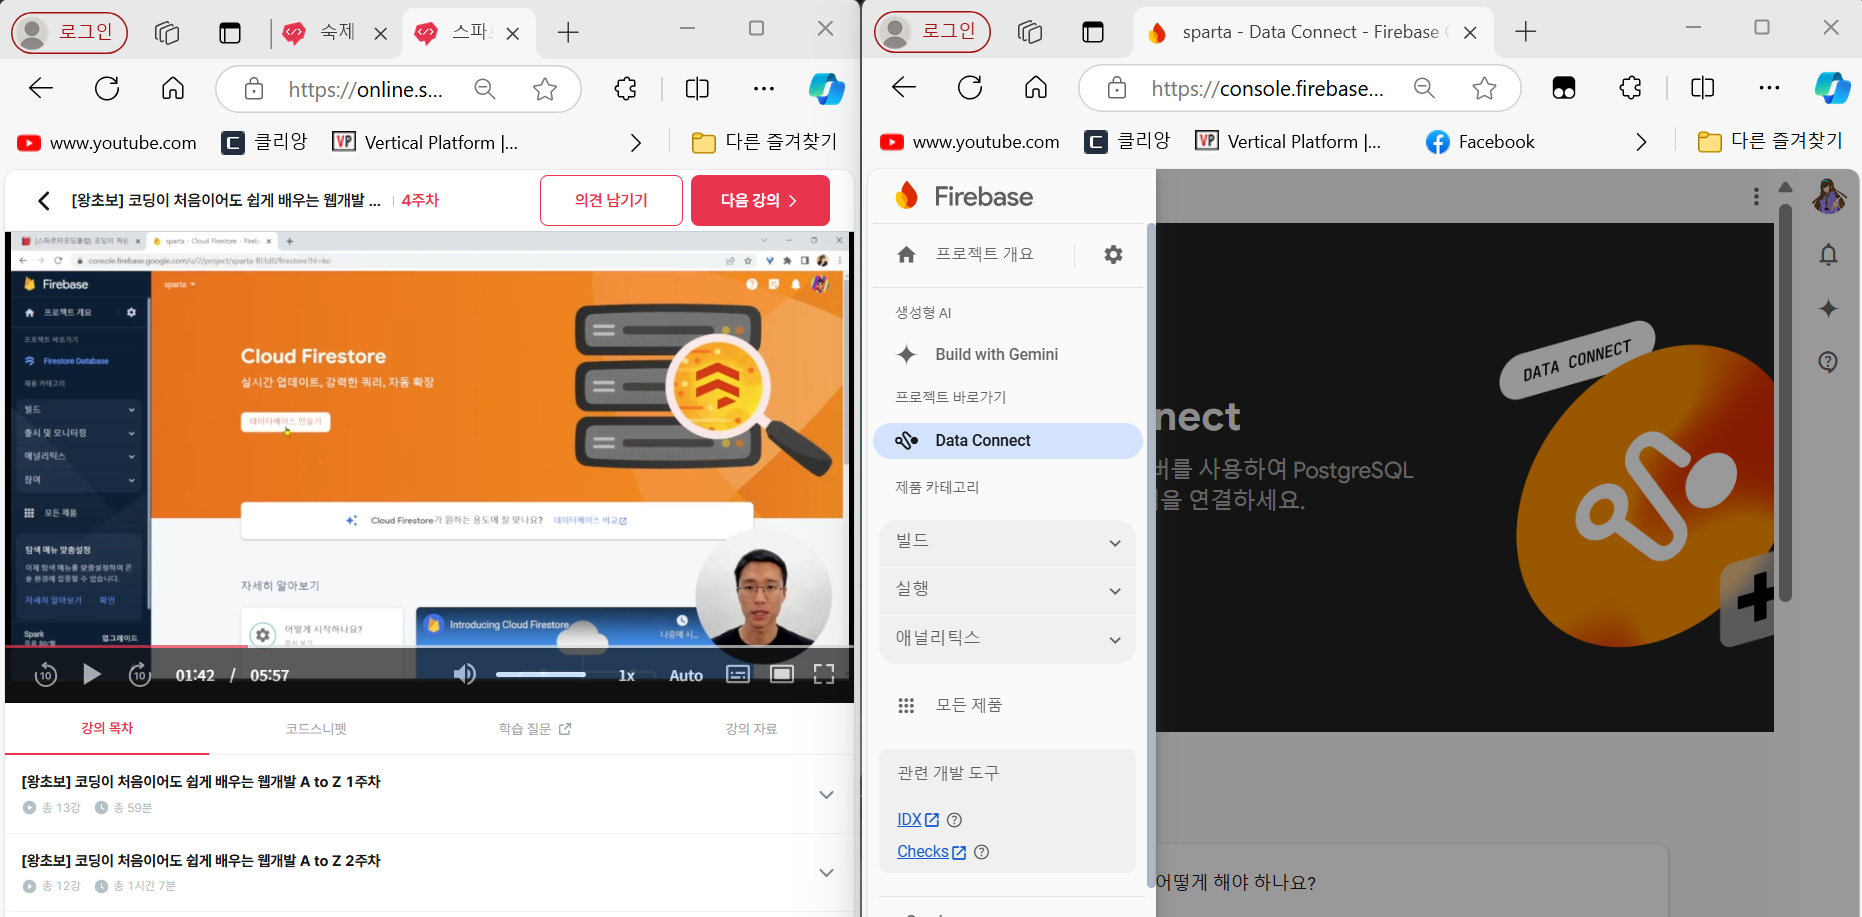Open project settings gear in Firebase
This screenshot has height=917, width=1862.
click(x=1113, y=254)
